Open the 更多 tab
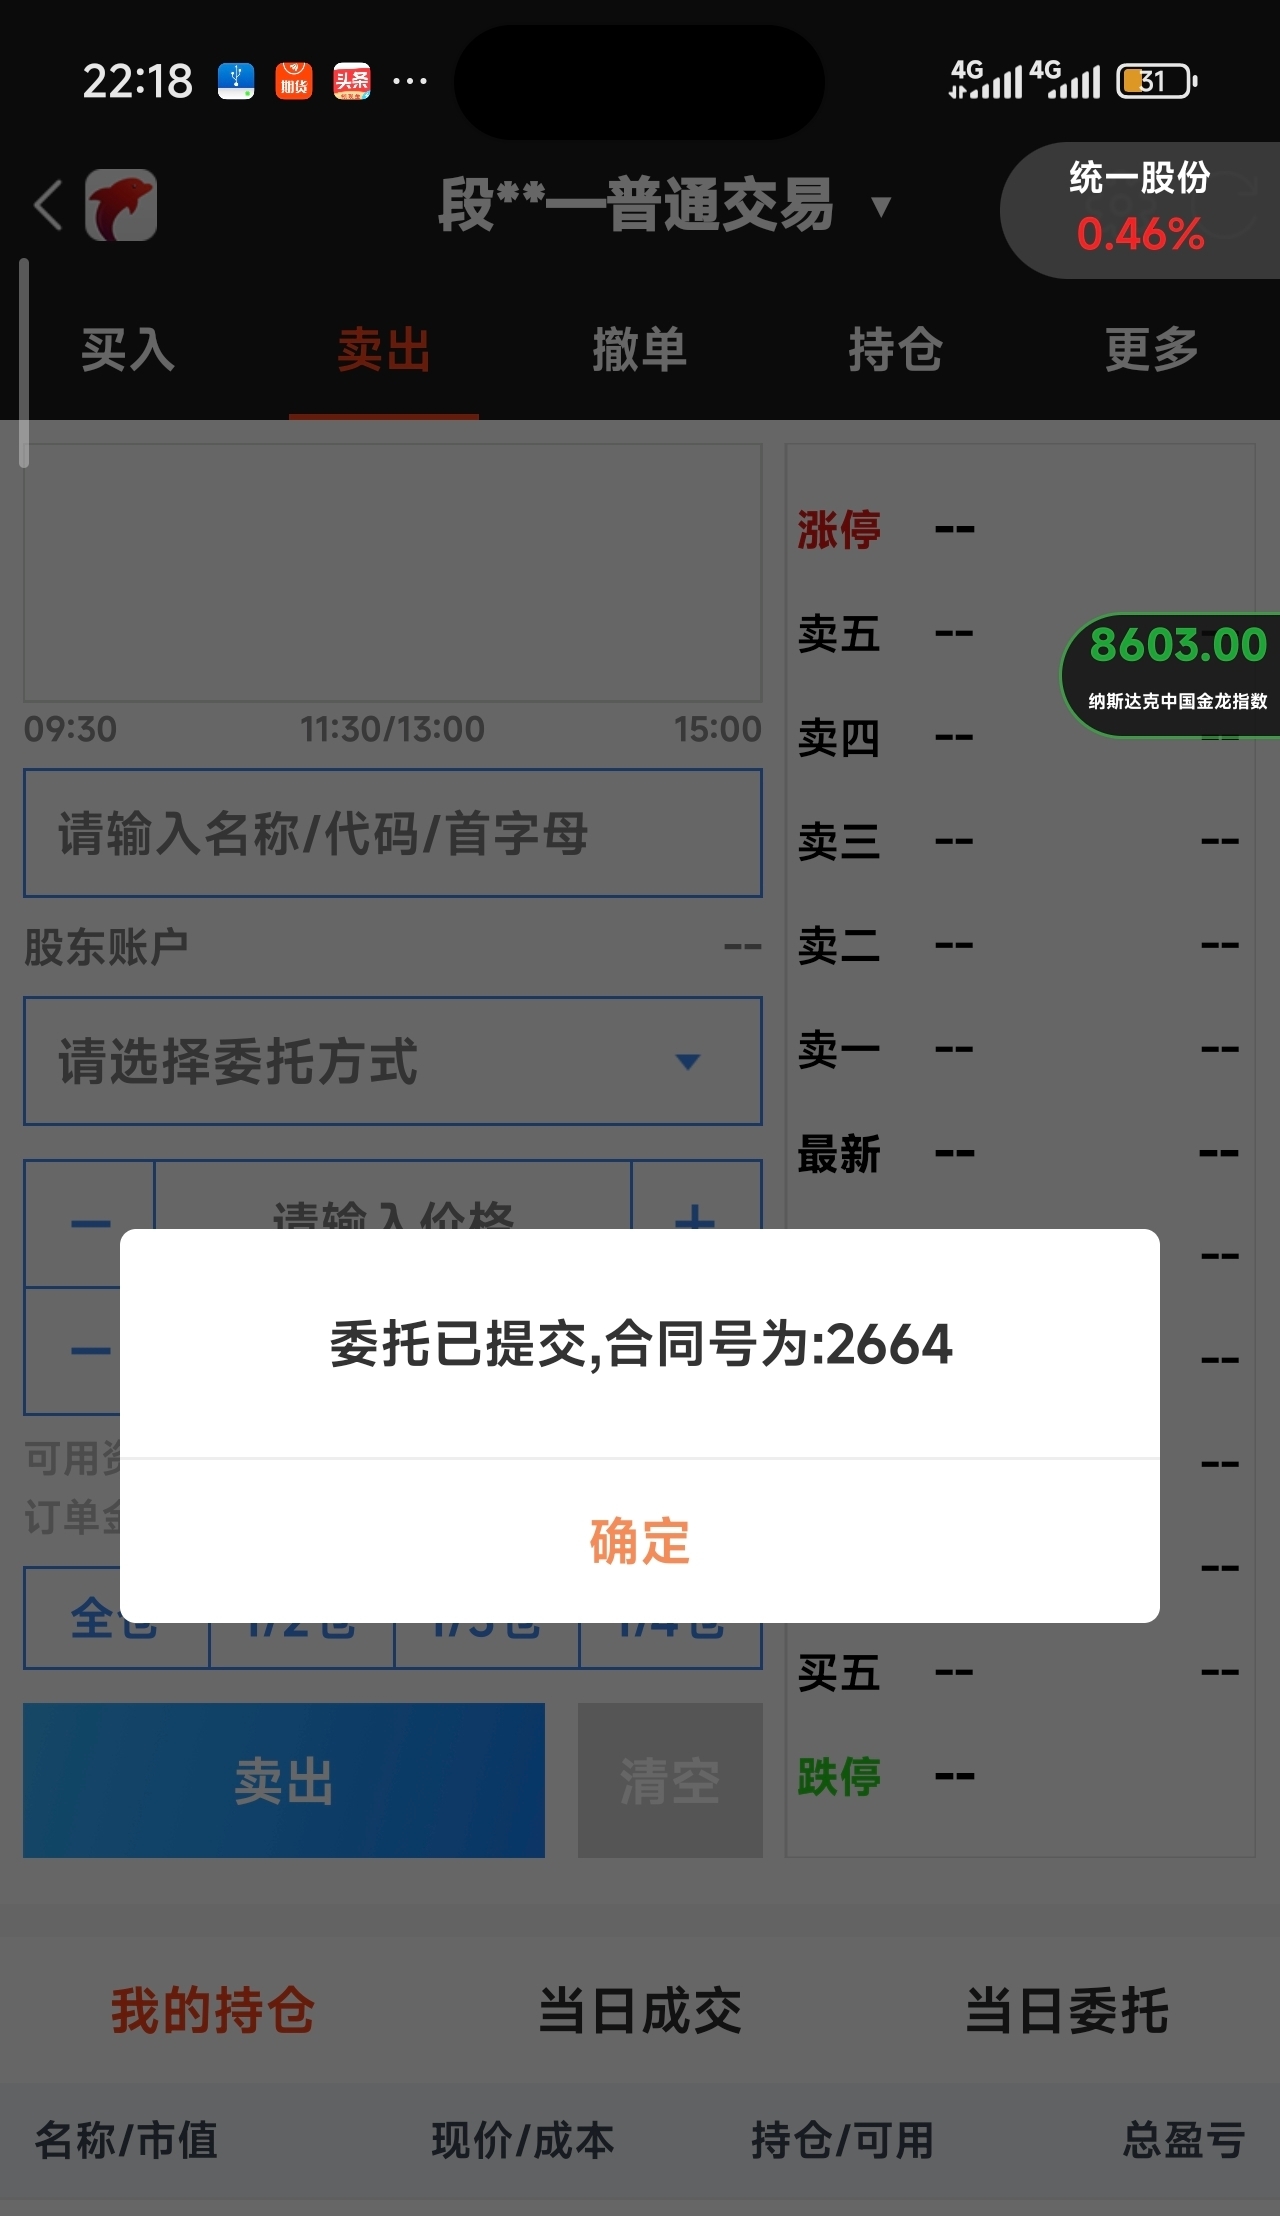Screen dimensions: 1280x2216 pos(1152,350)
